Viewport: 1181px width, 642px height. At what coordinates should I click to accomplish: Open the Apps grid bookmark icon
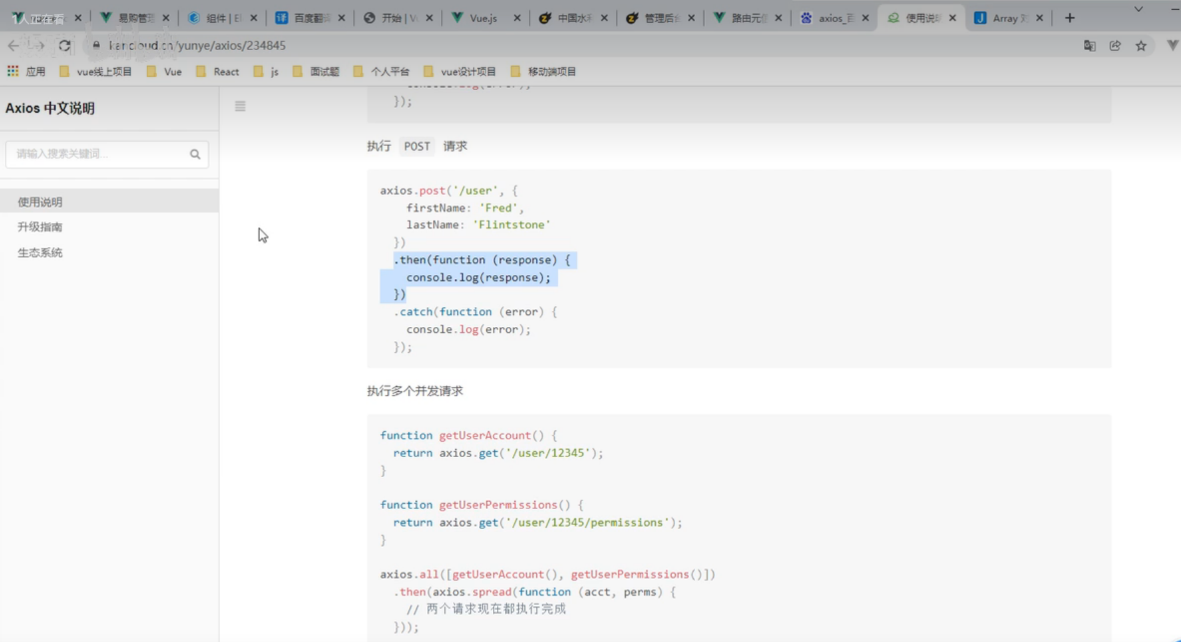(13, 71)
